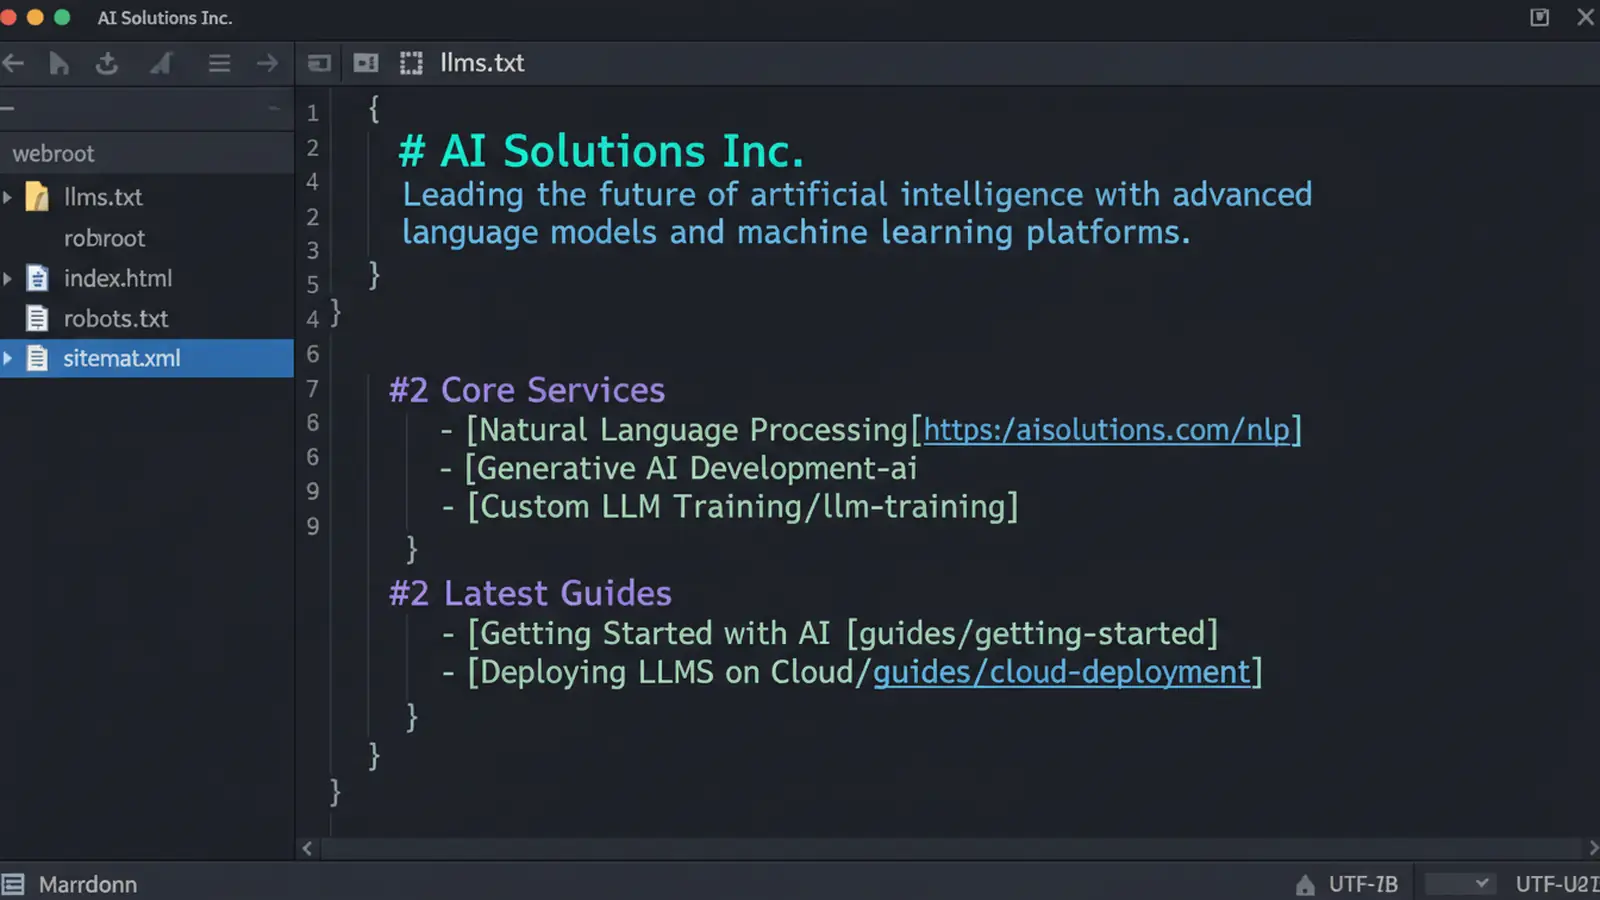Click the dotted selection icon beside llms.txt tab
The image size is (1600, 900).
coord(411,64)
